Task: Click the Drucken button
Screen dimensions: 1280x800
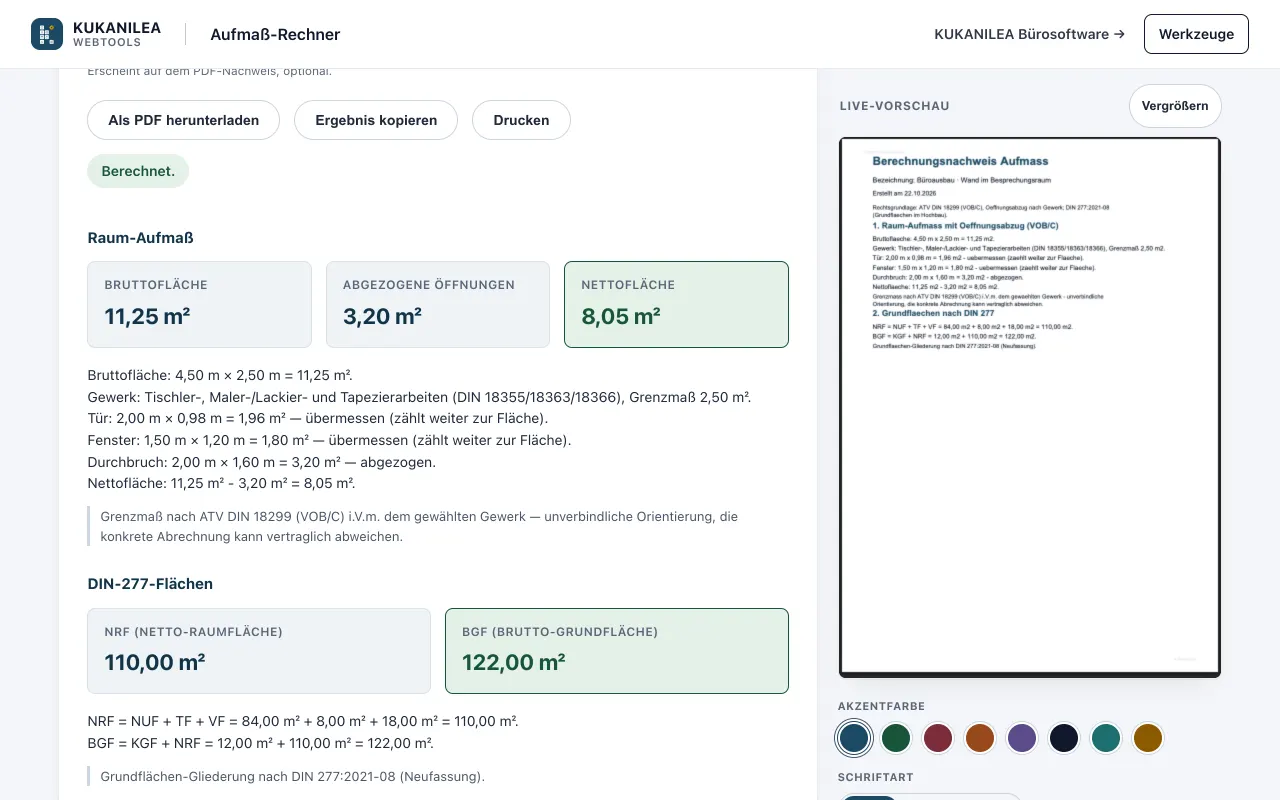Action: (521, 120)
